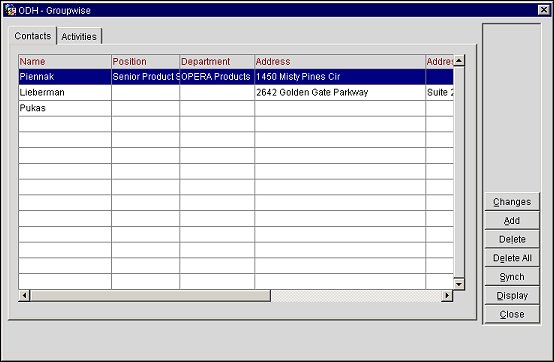Select the Contacts tab
The height and width of the screenshot is (362, 554).
point(33,36)
